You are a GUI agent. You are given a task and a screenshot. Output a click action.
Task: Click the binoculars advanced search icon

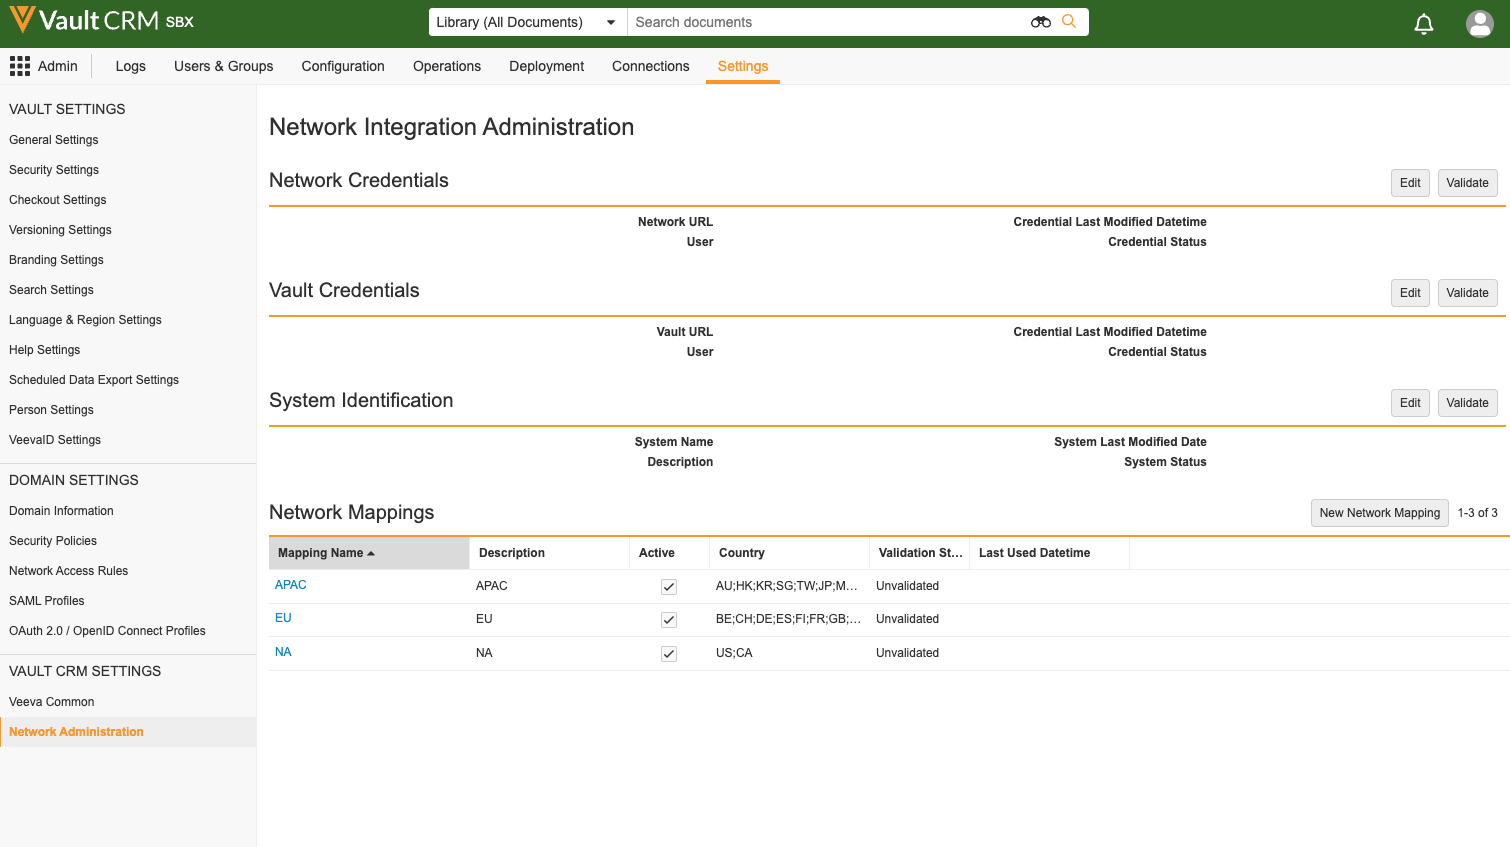point(1040,22)
